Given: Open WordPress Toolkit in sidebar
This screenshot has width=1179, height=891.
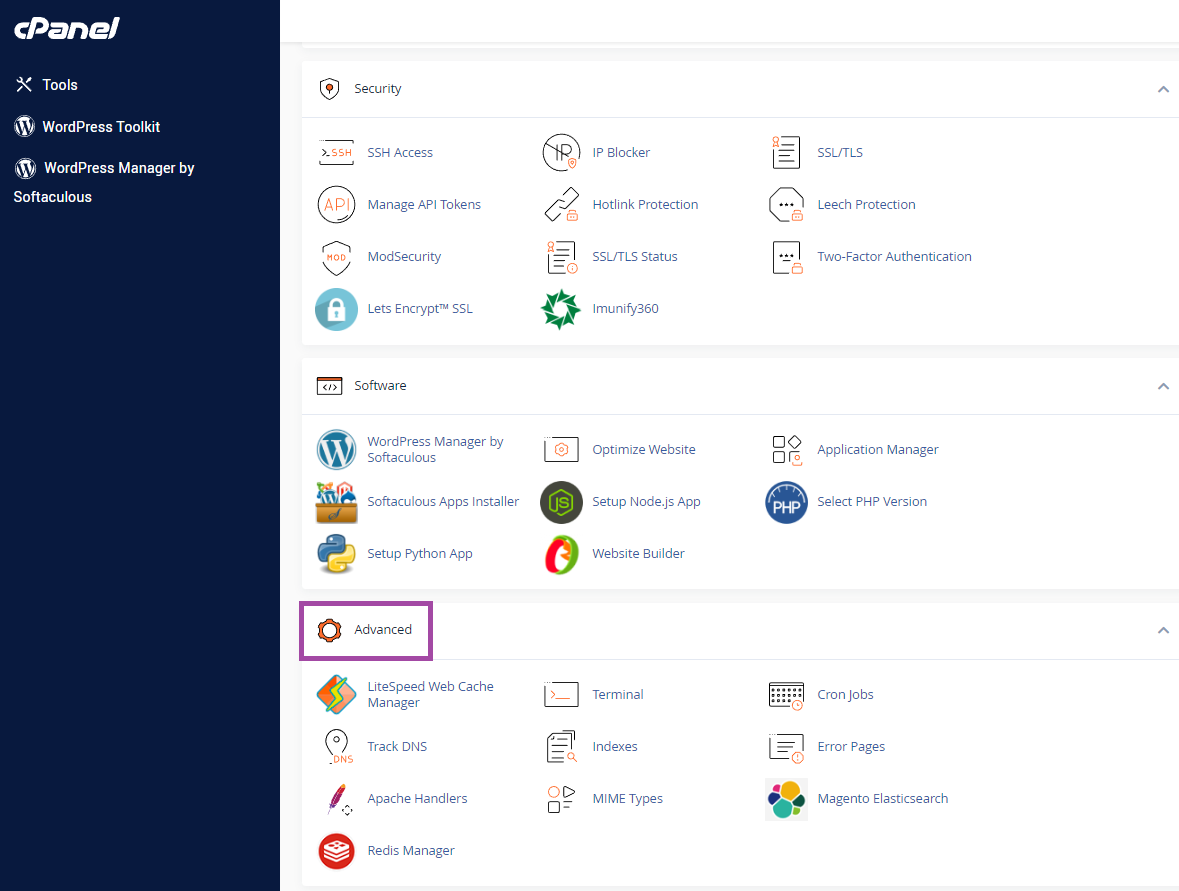Looking at the screenshot, I should point(87,126).
